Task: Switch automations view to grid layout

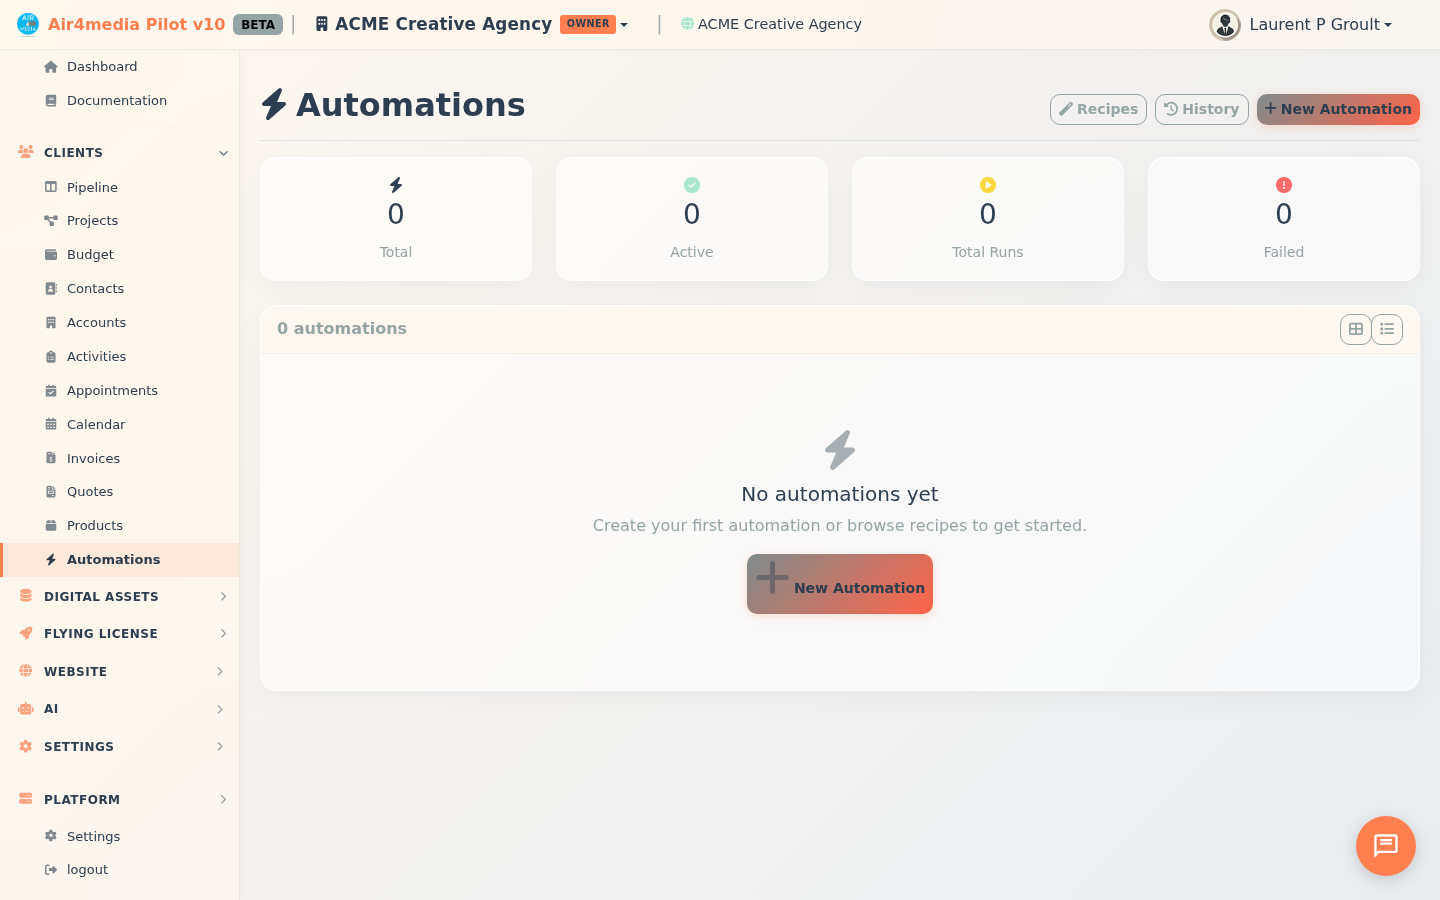Action: click(x=1355, y=328)
